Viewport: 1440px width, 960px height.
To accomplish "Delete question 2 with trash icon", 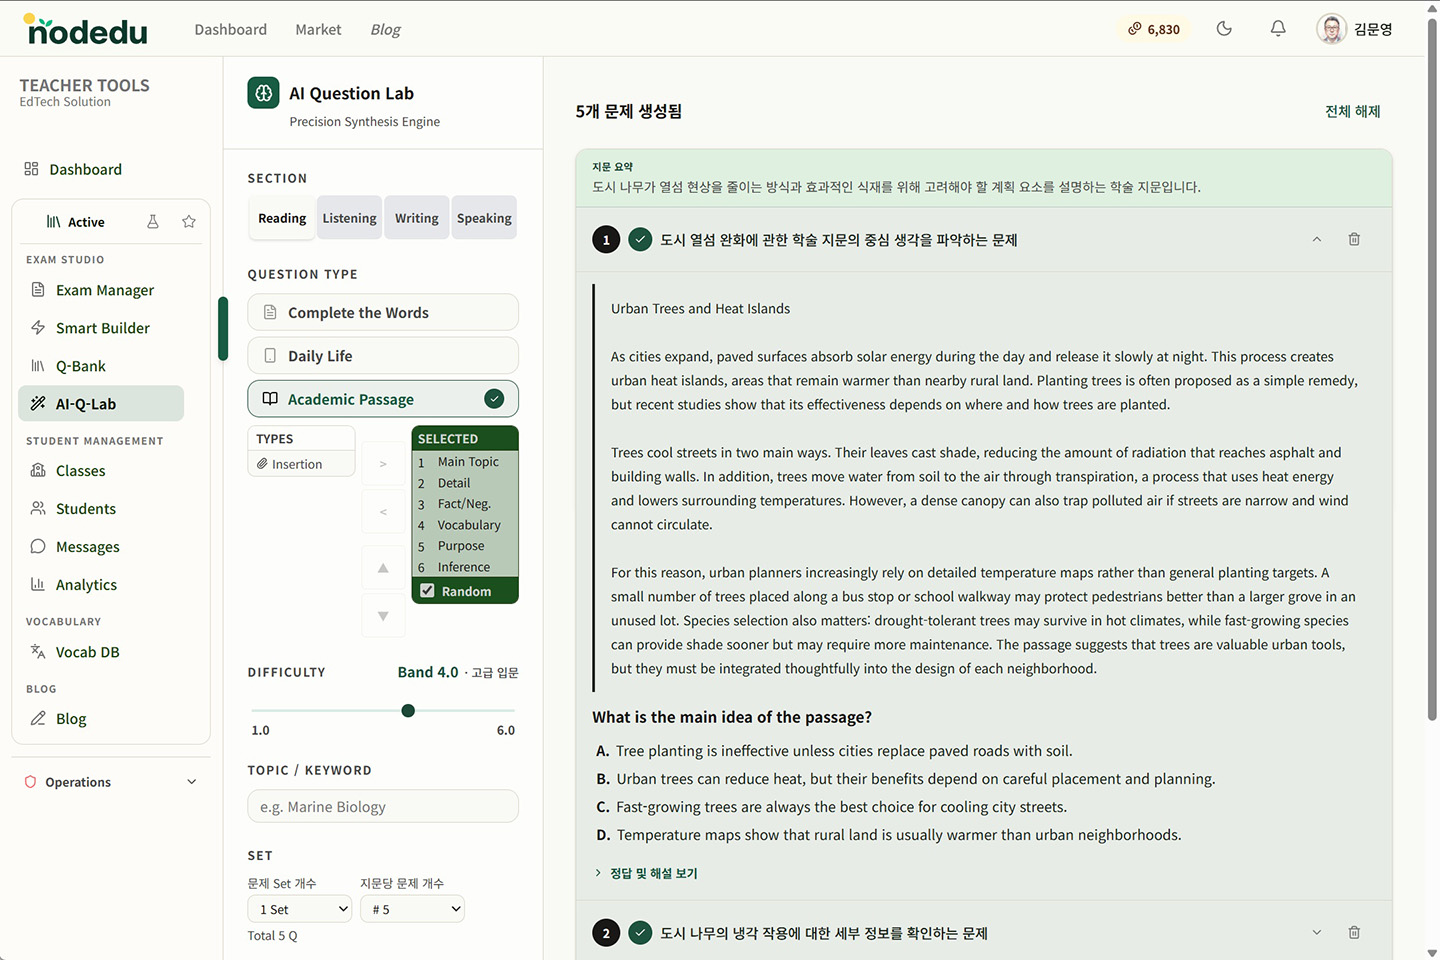I will pyautogui.click(x=1354, y=932).
